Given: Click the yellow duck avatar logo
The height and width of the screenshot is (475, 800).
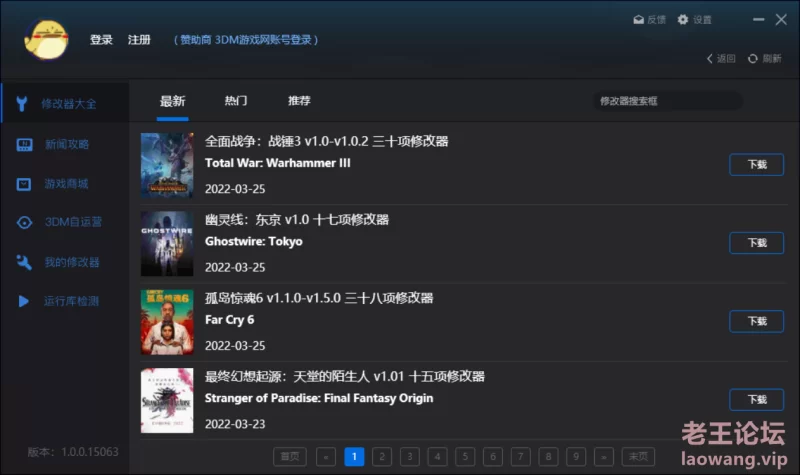Looking at the screenshot, I should pyautogui.click(x=46, y=39).
